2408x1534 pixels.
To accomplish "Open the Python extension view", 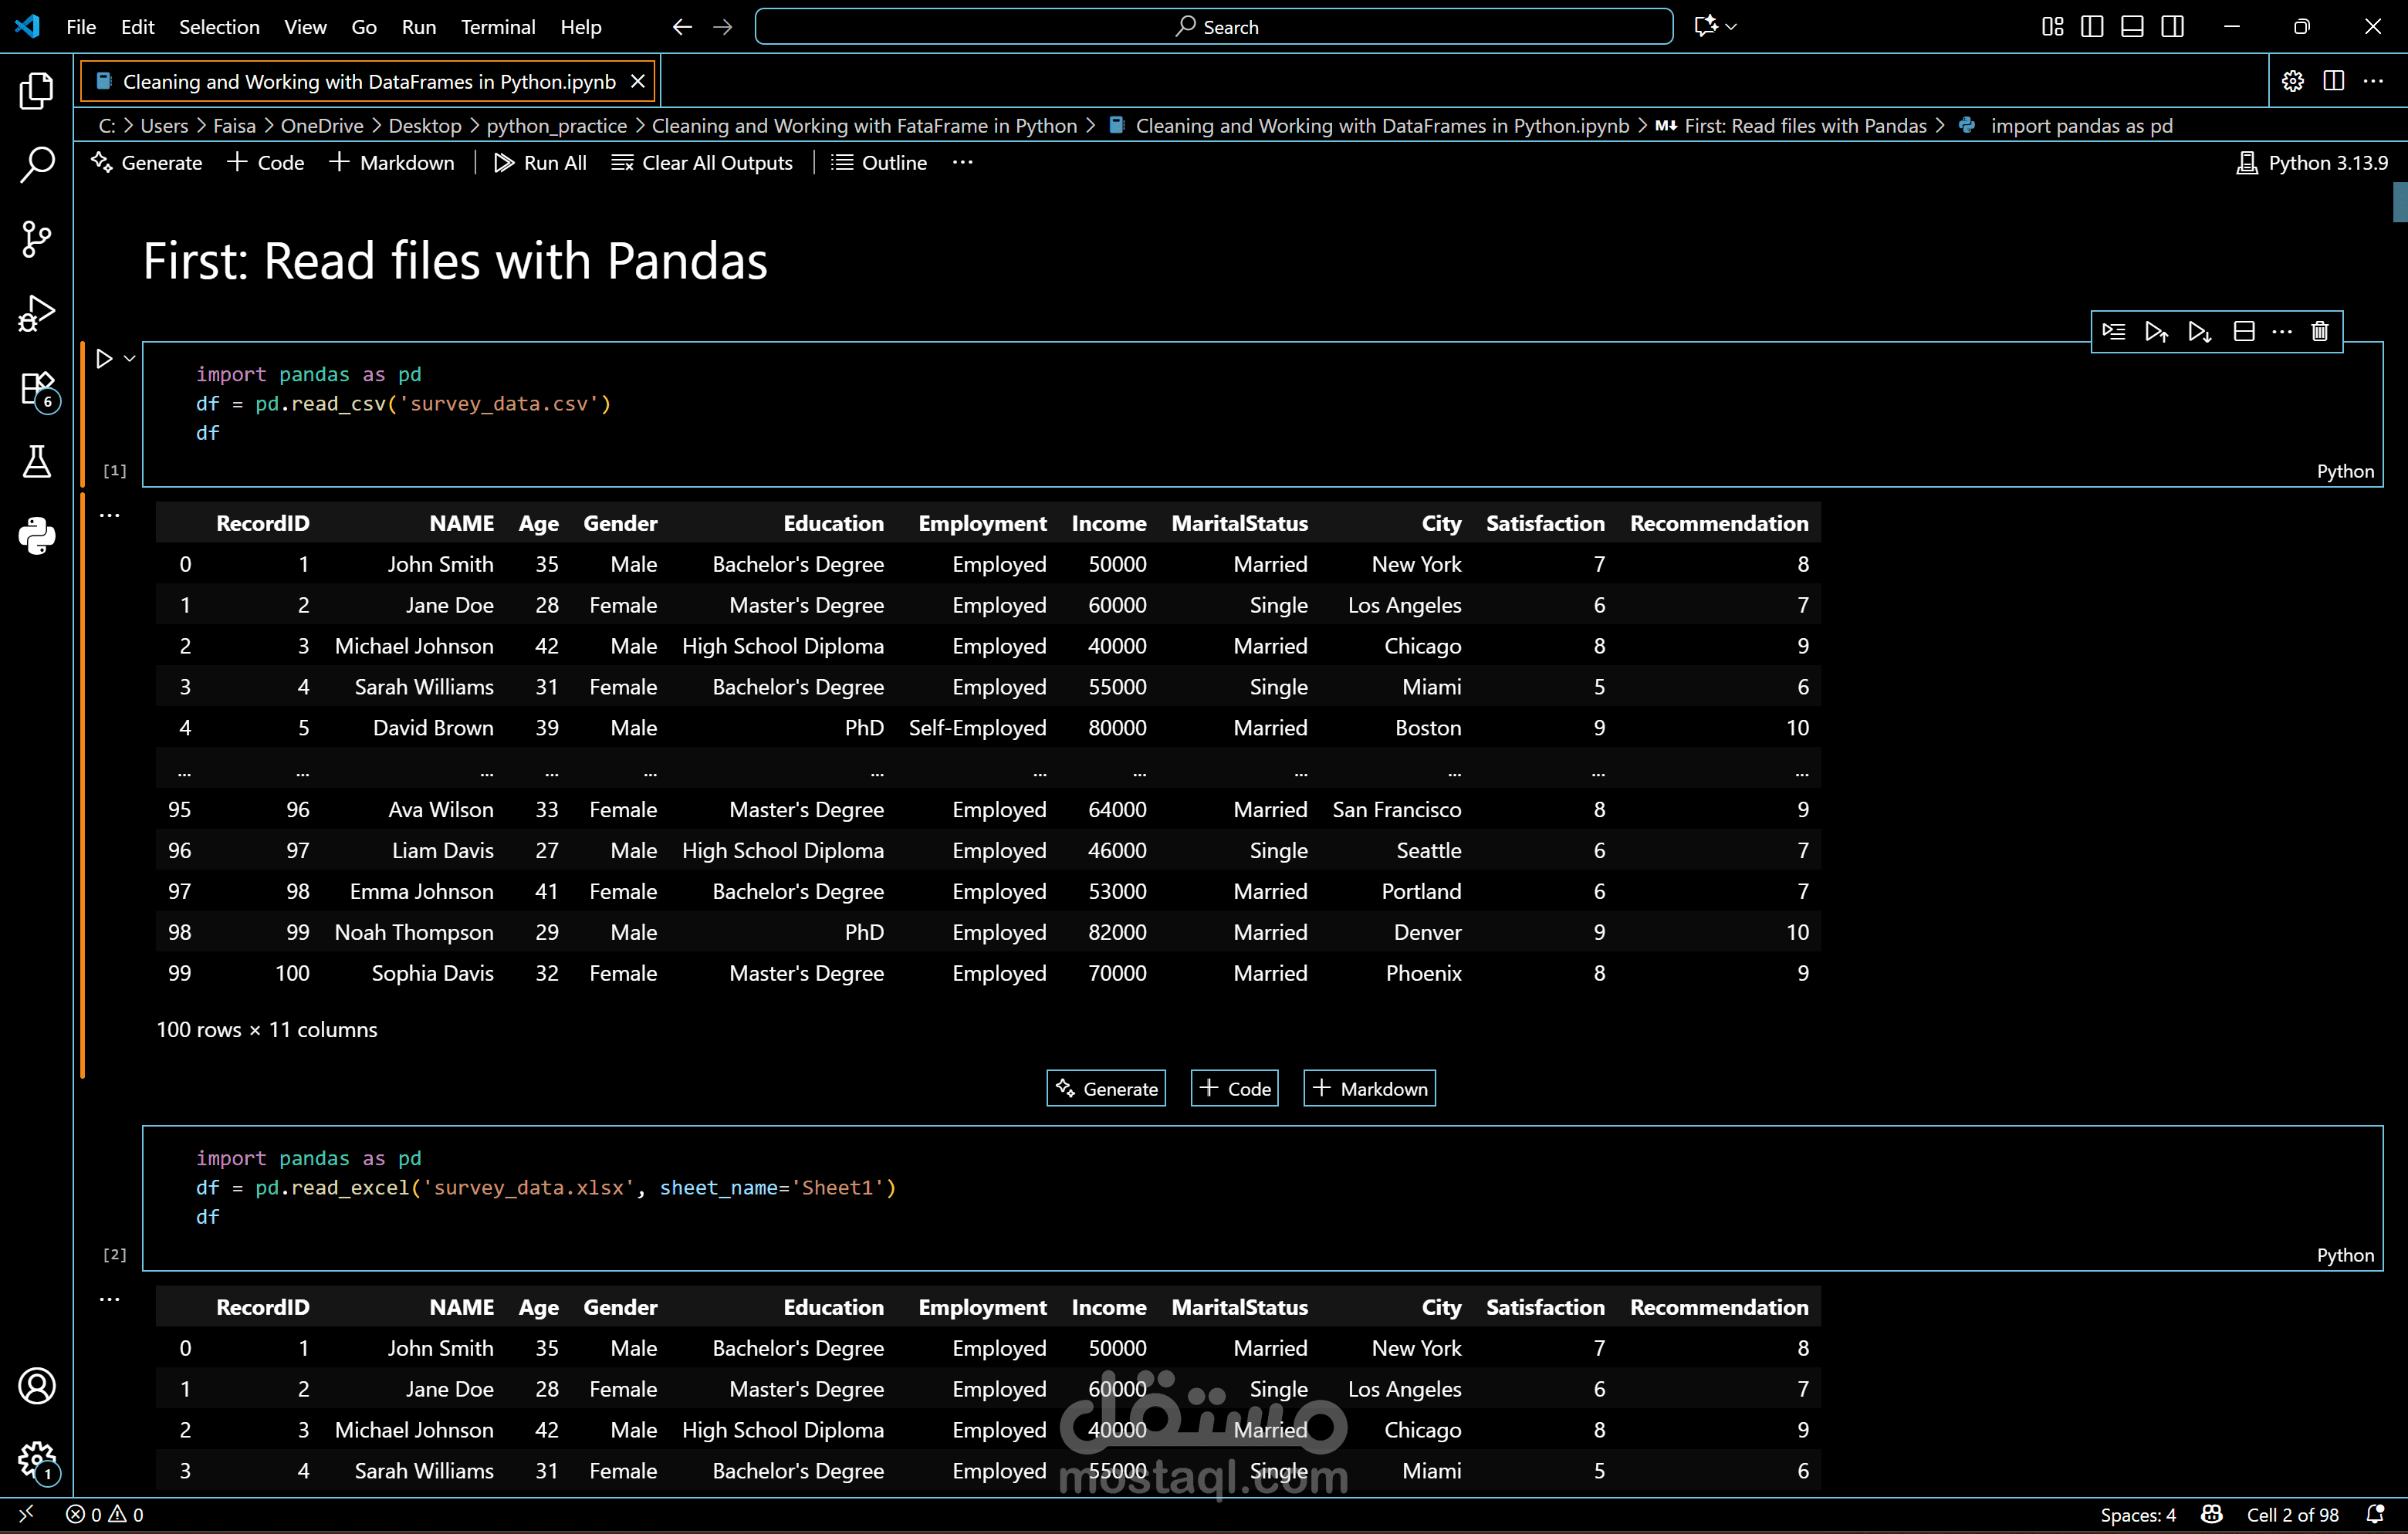I will point(36,536).
